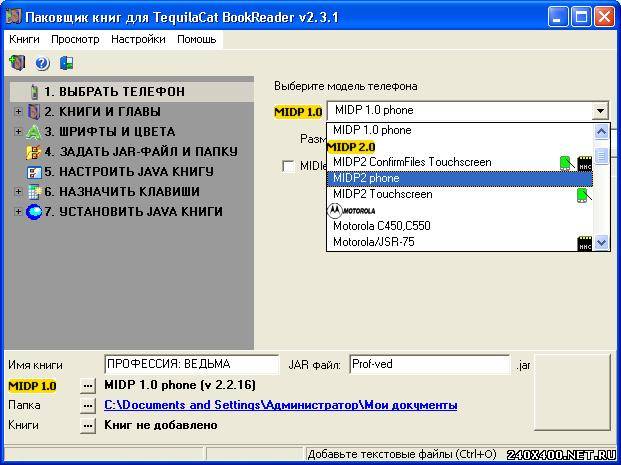Image resolution: width=621 pixels, height=465 pixels.
Task: Click the blue-green book toolbar icon
Action: pos(67,63)
